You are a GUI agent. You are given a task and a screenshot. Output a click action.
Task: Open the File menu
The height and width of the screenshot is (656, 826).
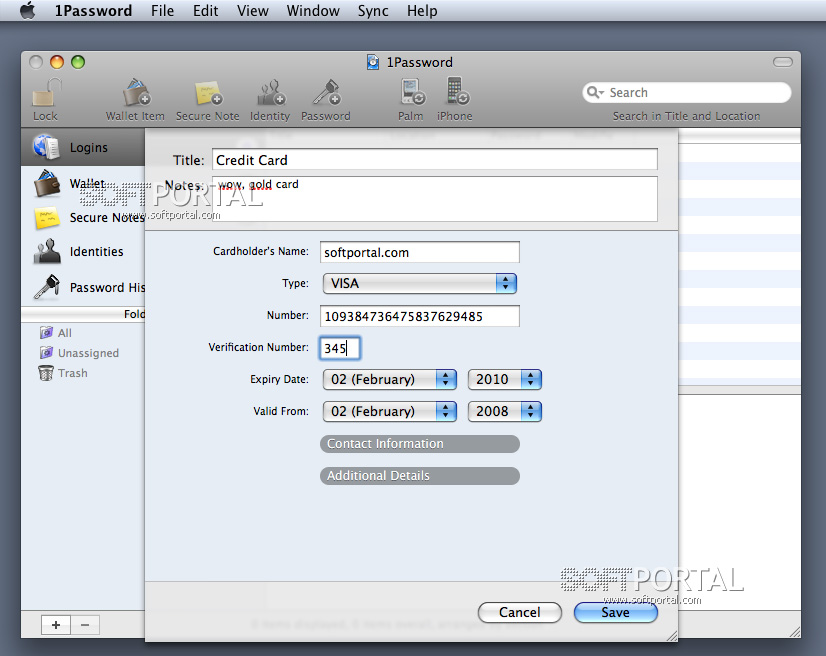click(162, 11)
